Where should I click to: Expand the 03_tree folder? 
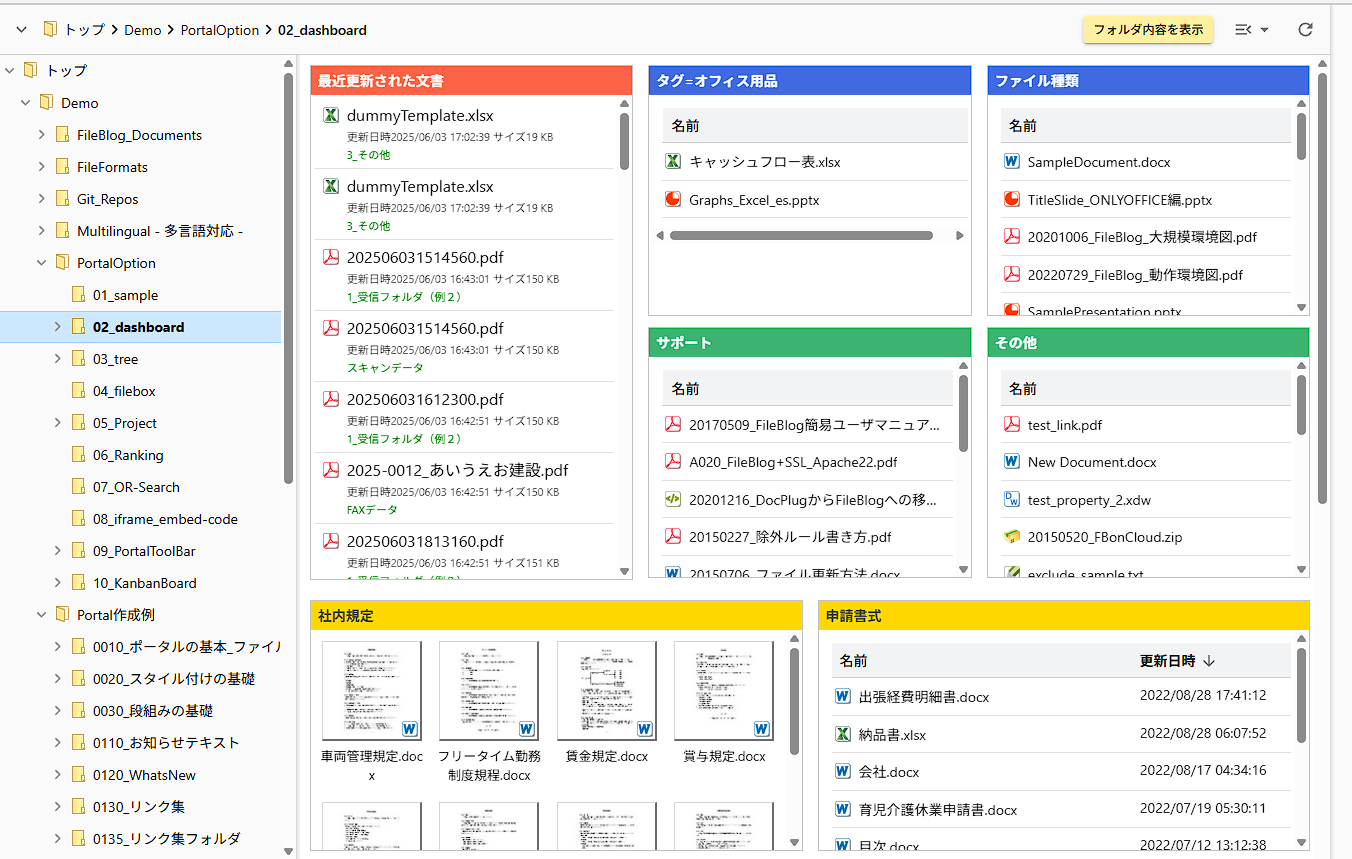click(x=58, y=359)
